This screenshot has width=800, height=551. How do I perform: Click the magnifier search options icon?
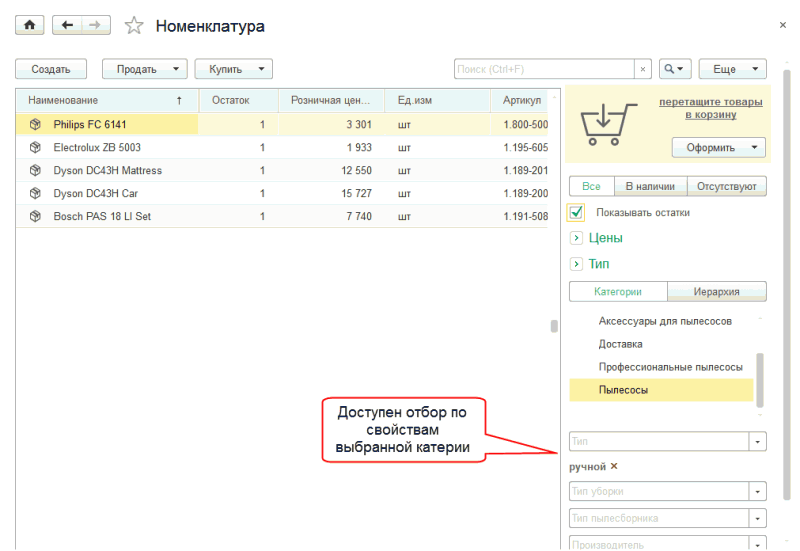click(676, 69)
